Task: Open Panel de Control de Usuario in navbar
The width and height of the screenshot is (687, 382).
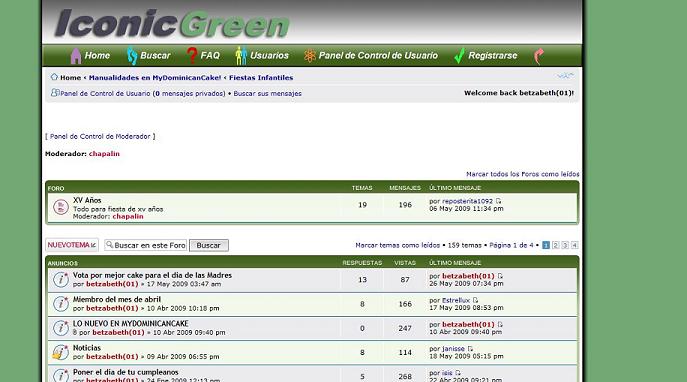Action: tap(378, 56)
